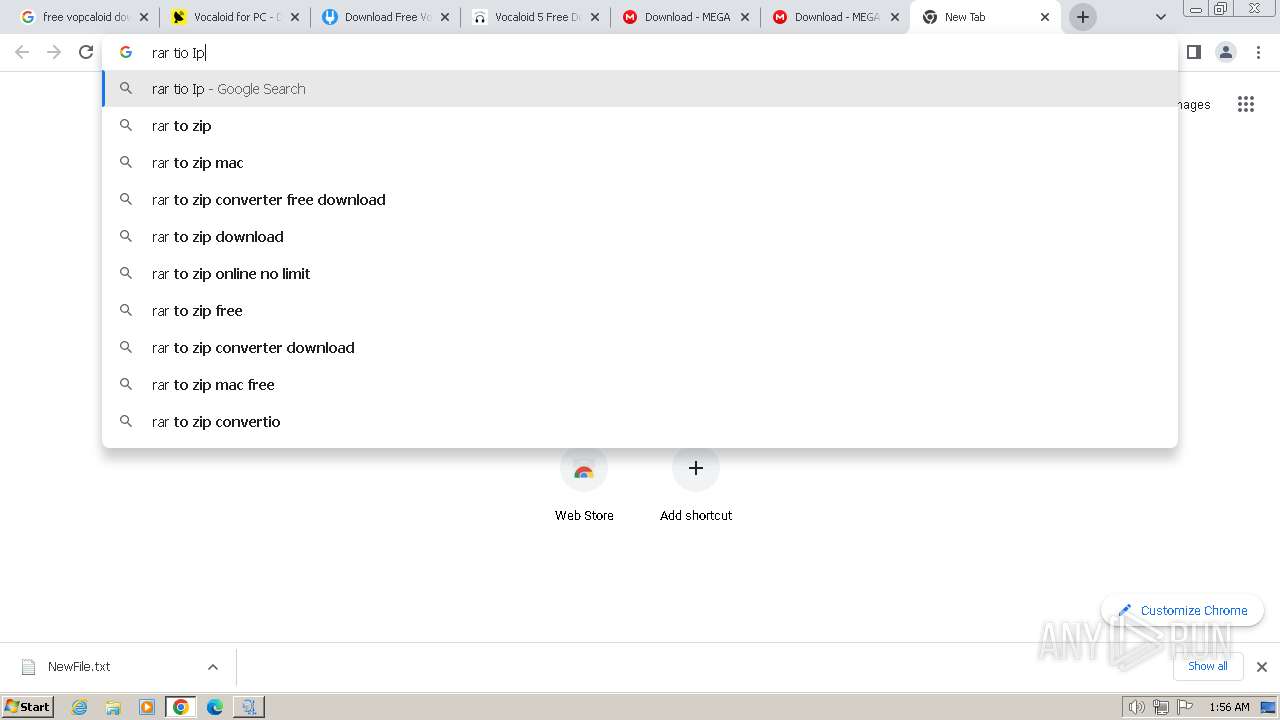Screen dimensions: 1280x720
Task: Click the browser back arrow
Action: click(x=22, y=52)
